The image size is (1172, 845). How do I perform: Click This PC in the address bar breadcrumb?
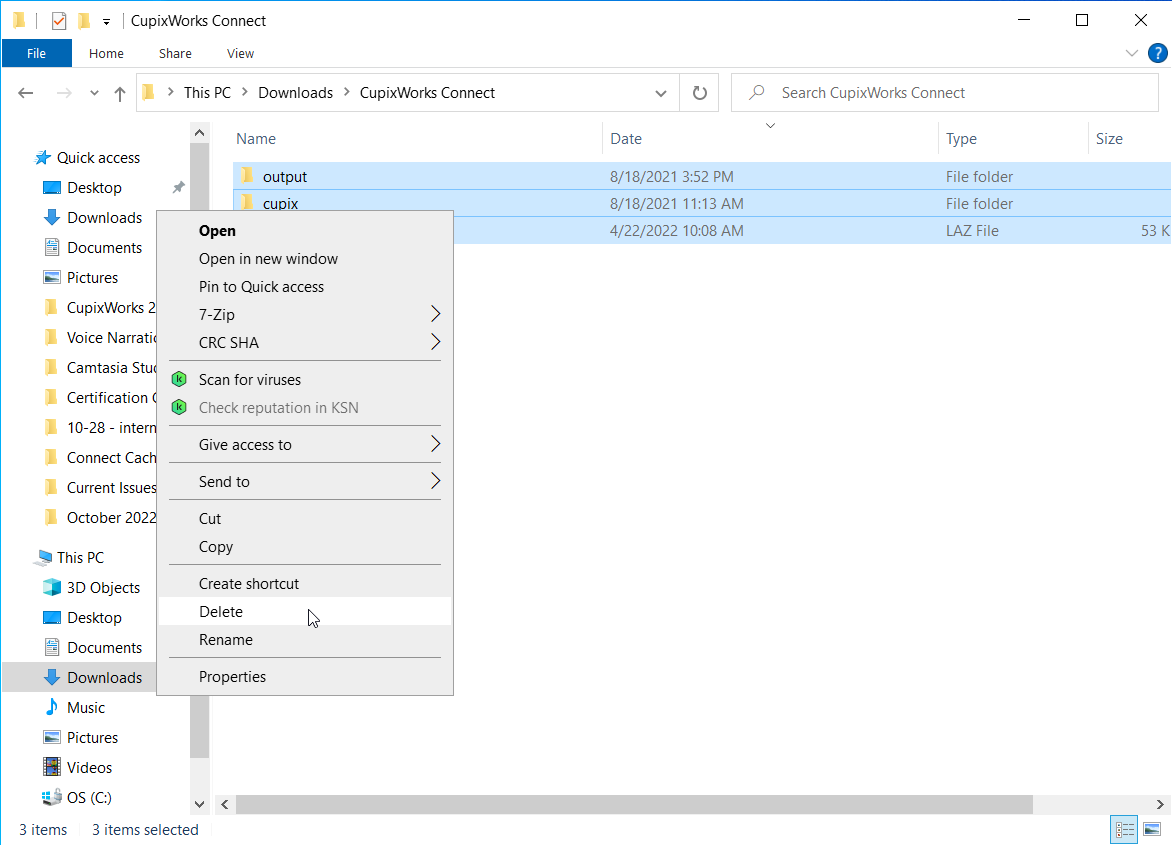point(207,93)
